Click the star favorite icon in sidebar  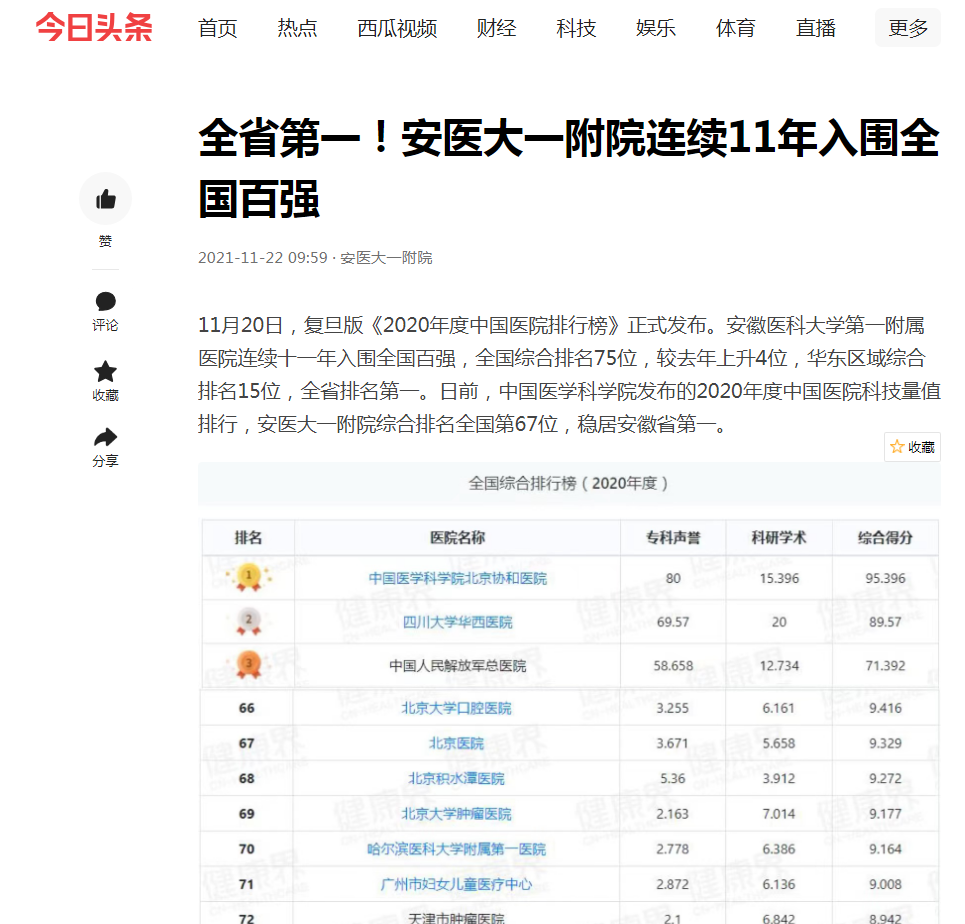tap(105, 372)
